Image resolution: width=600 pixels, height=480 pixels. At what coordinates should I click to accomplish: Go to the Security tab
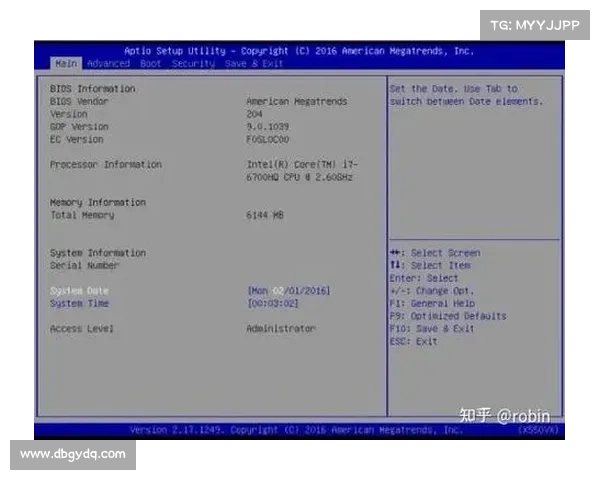[193, 63]
